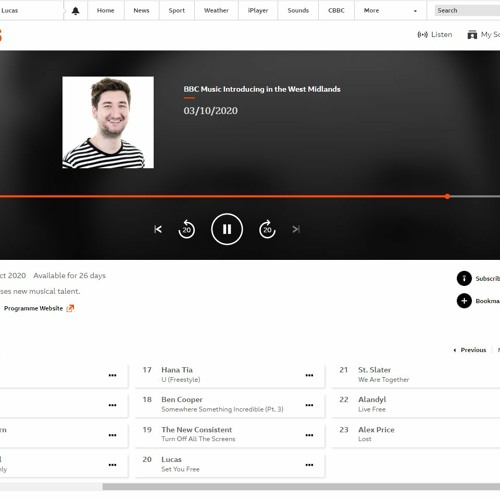Screen dimensions: 500x500
Task: Open the CBBC nav item
Action: coord(336,11)
